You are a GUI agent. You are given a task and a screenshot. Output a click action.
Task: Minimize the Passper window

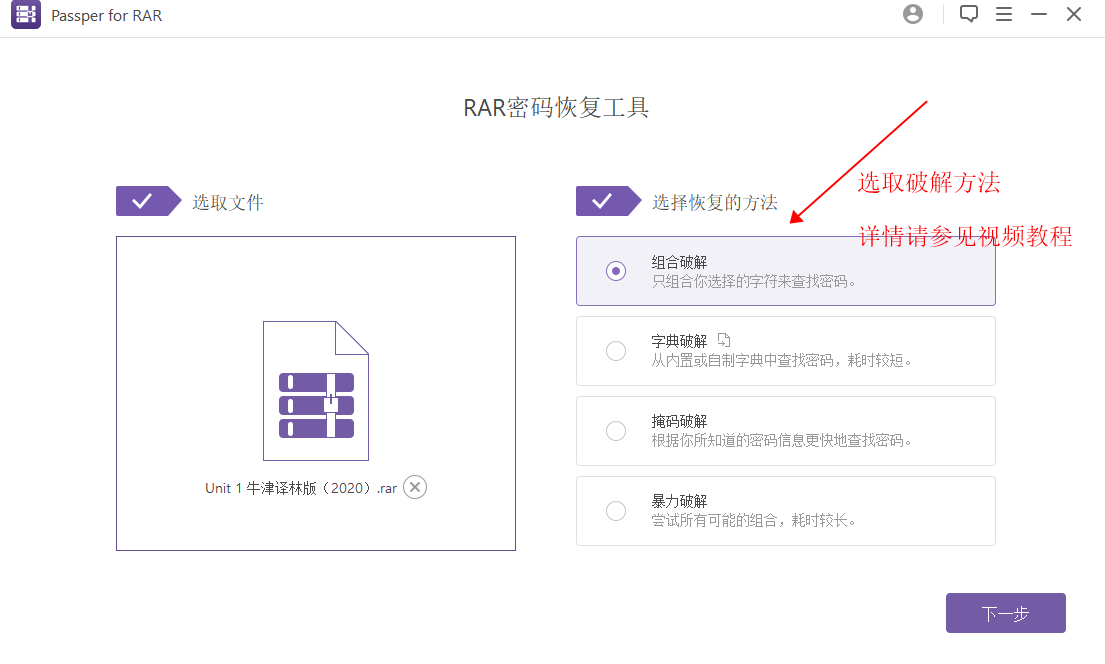coord(1039,14)
